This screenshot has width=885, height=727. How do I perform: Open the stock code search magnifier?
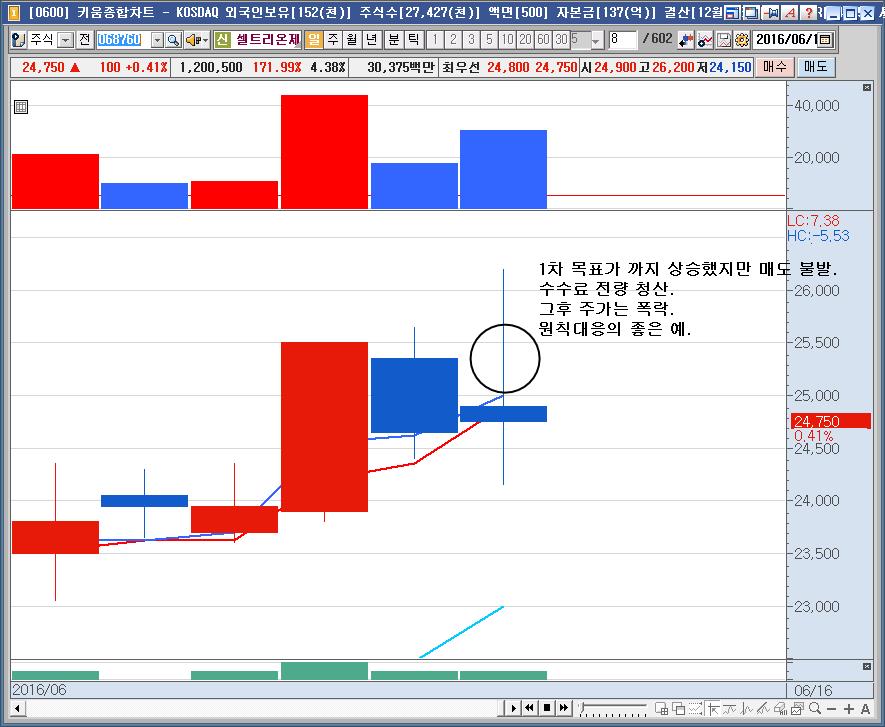pyautogui.click(x=173, y=40)
